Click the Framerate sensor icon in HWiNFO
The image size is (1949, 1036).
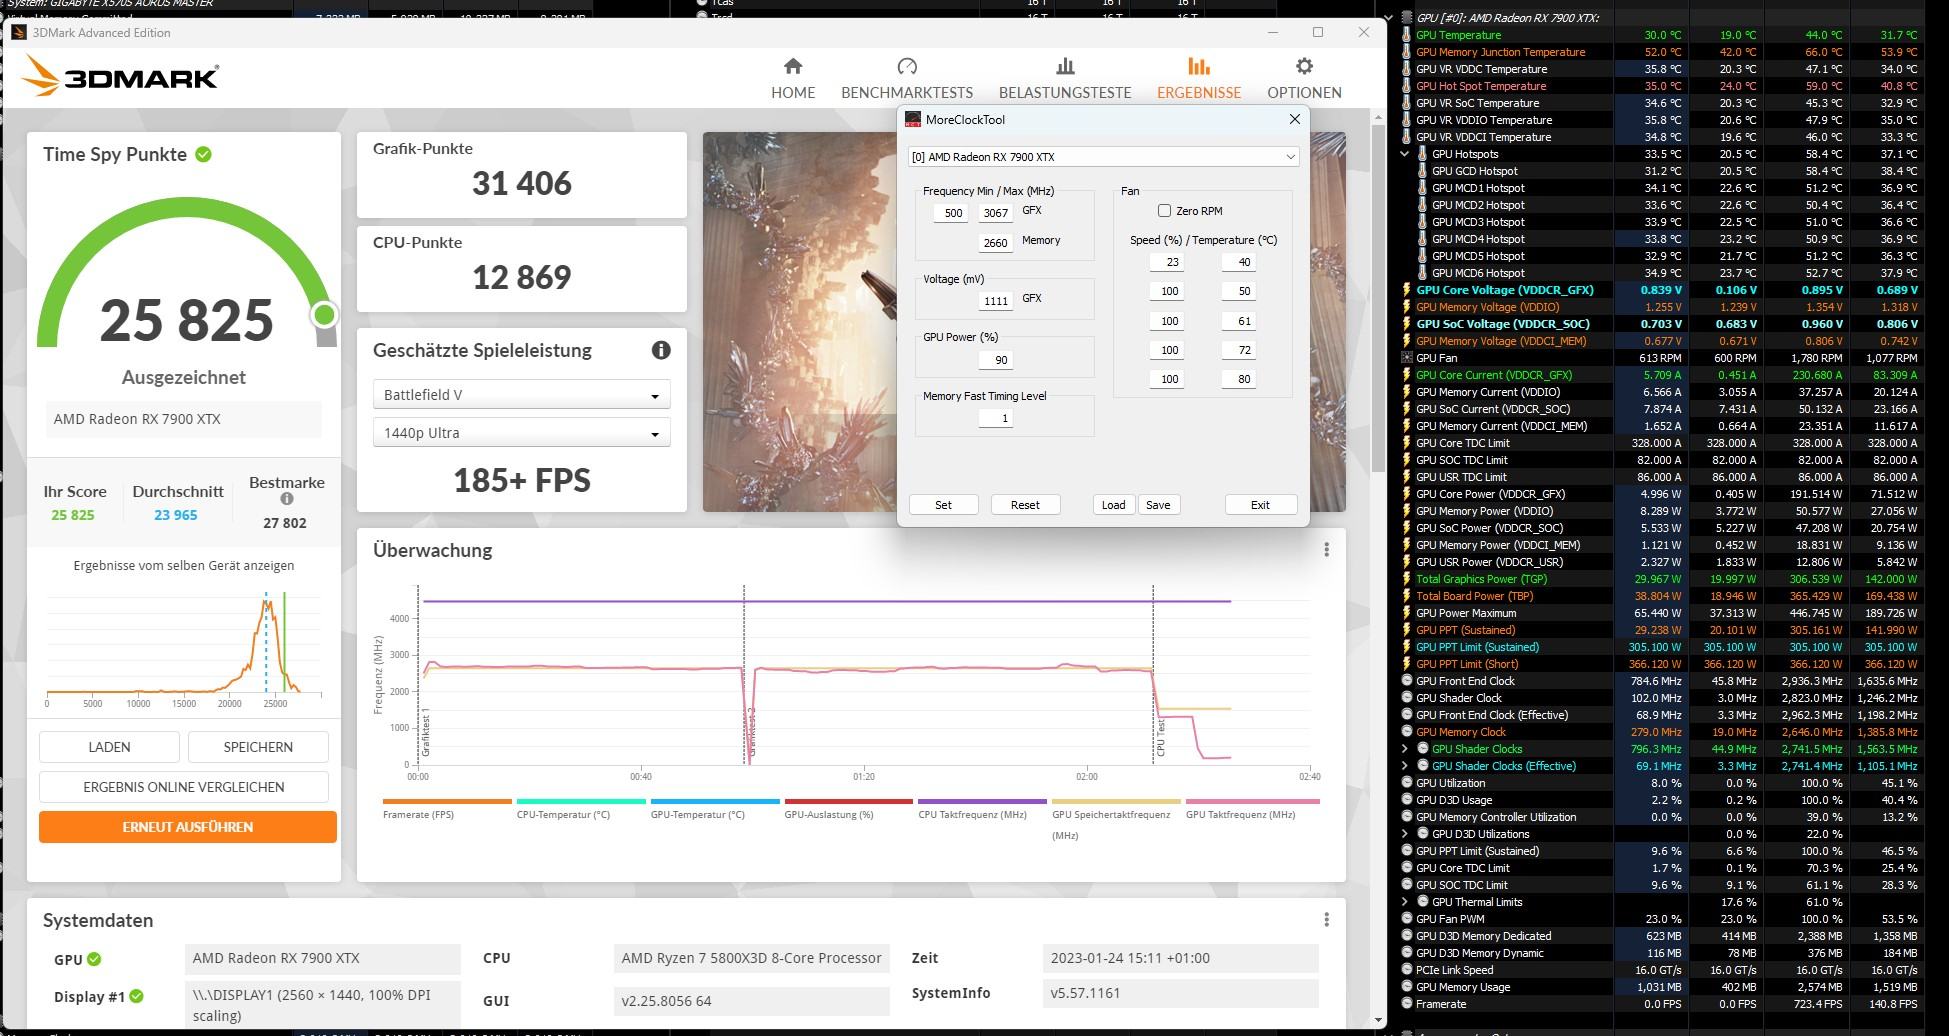click(1406, 1004)
